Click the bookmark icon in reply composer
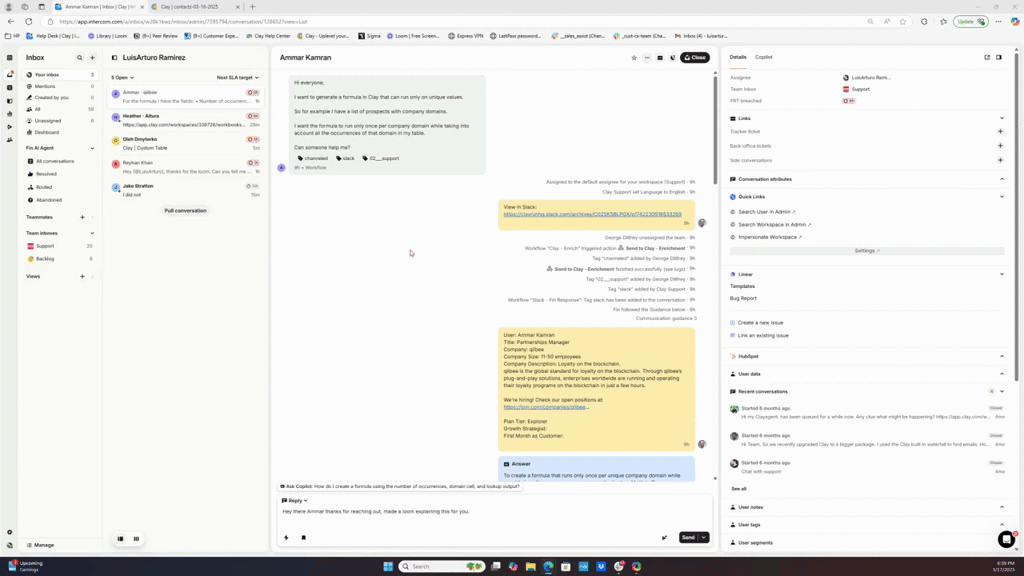 [304, 538]
